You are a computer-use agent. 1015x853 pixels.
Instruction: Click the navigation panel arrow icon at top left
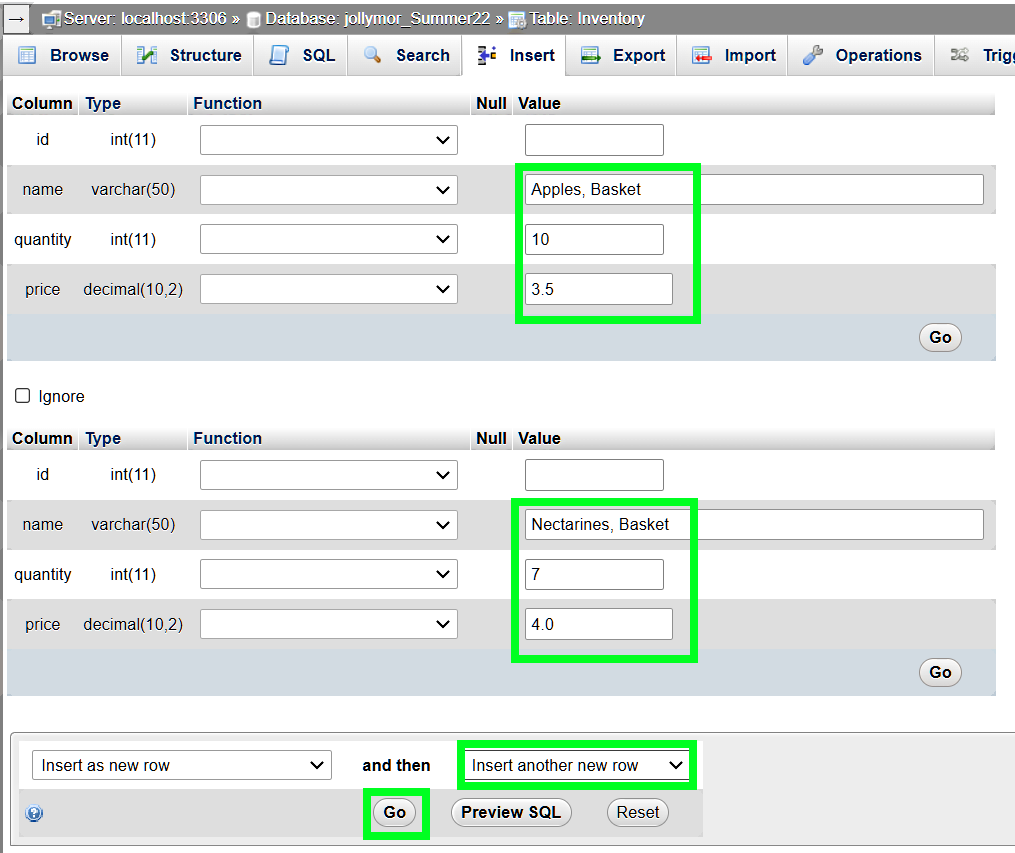(x=16, y=18)
